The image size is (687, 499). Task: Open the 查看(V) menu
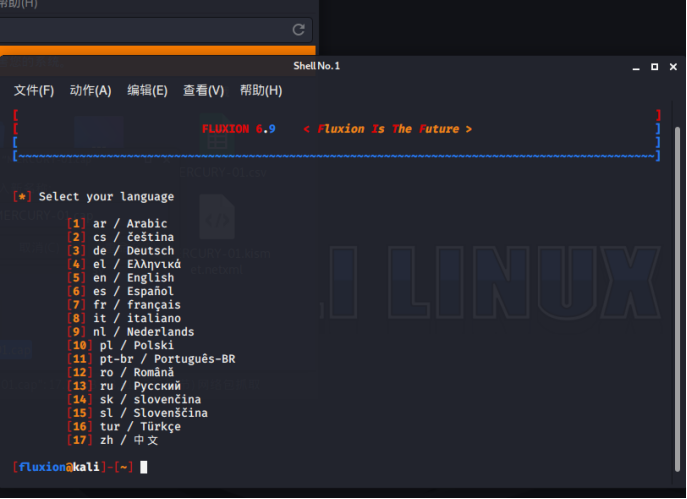203,90
